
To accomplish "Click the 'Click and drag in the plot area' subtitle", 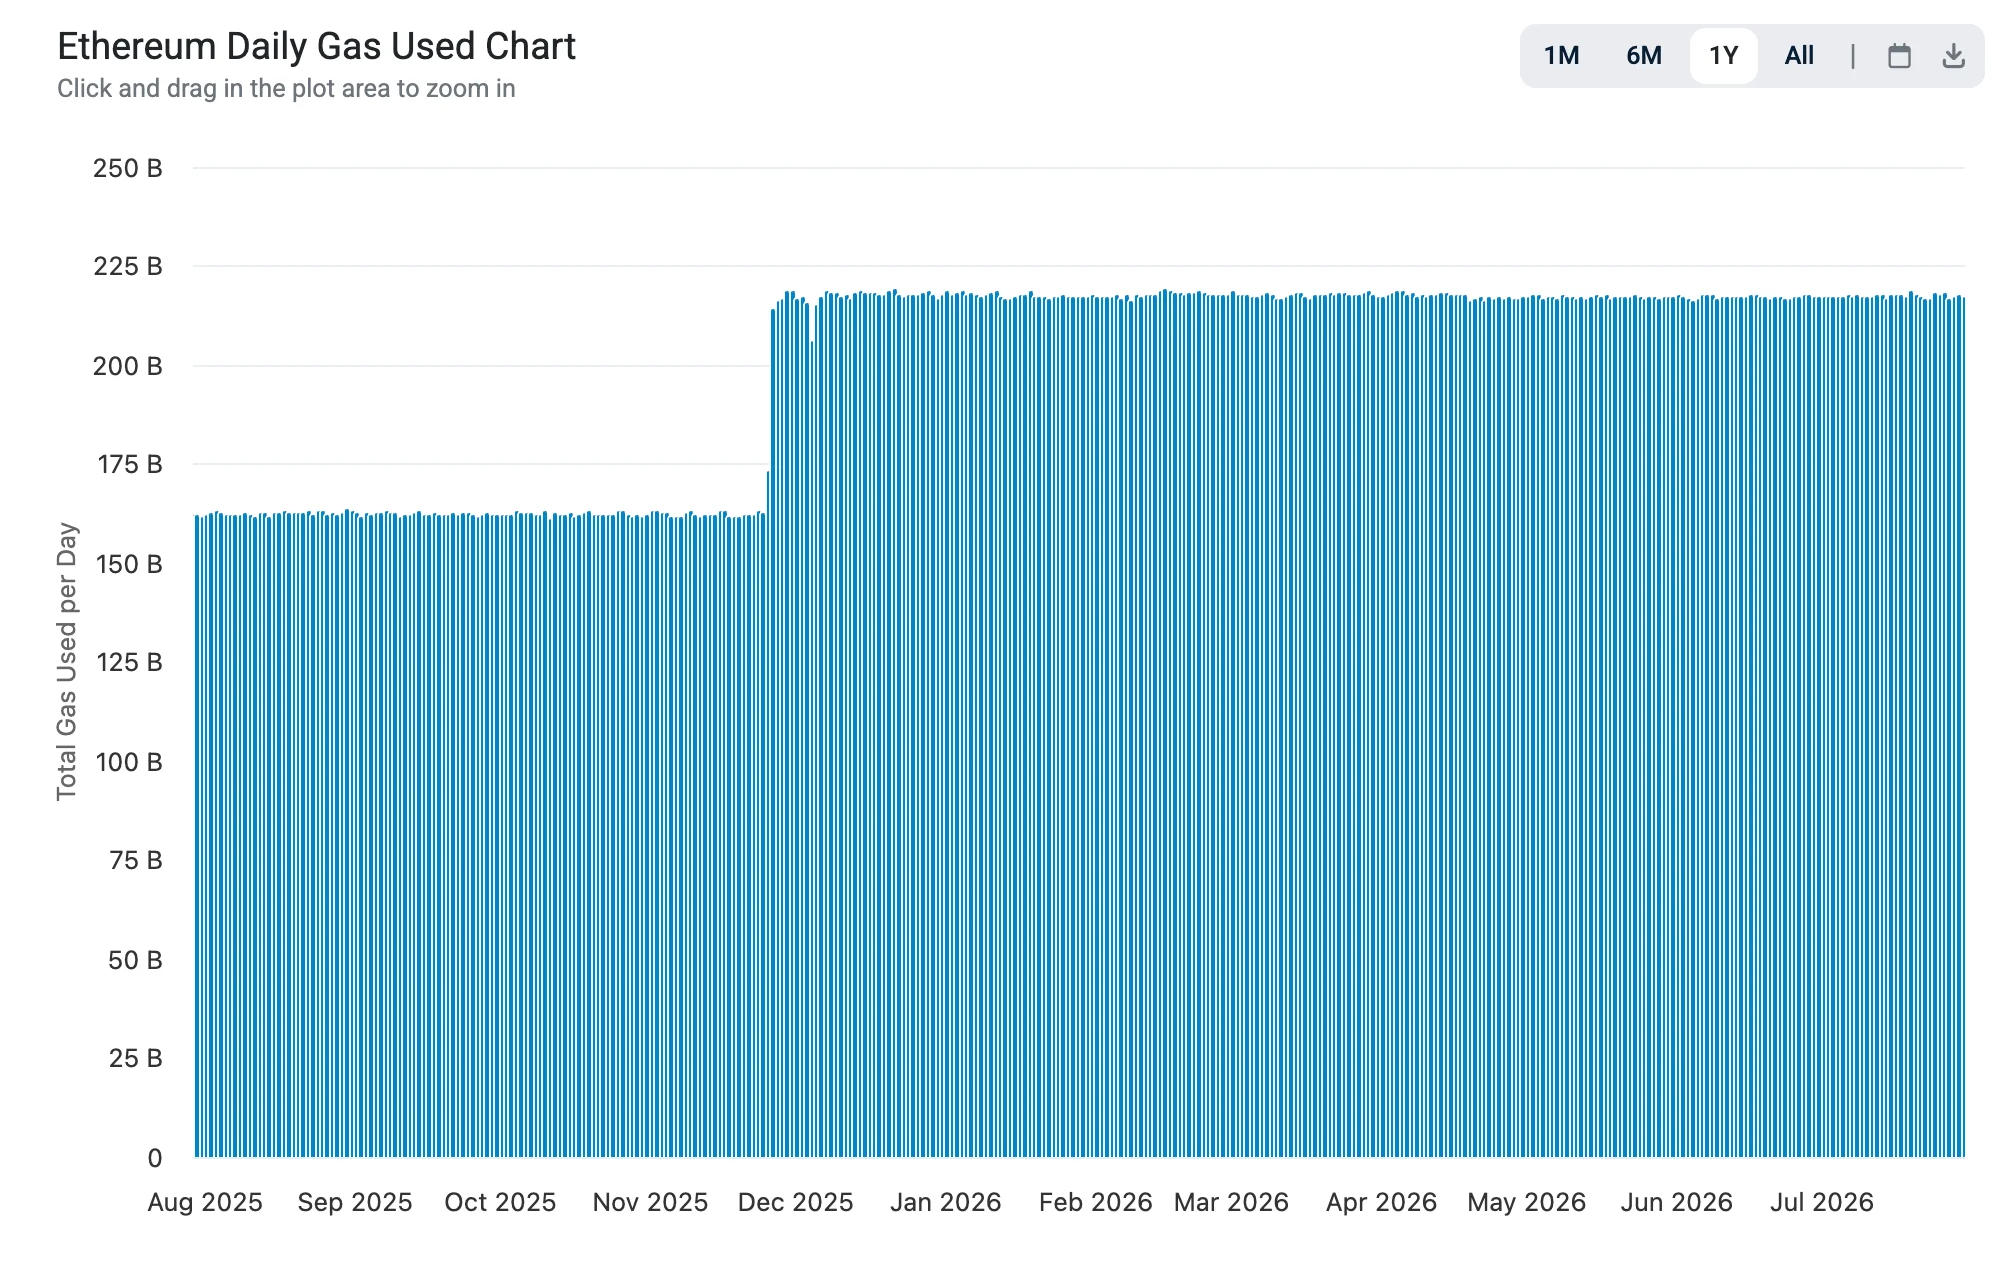I will (286, 89).
